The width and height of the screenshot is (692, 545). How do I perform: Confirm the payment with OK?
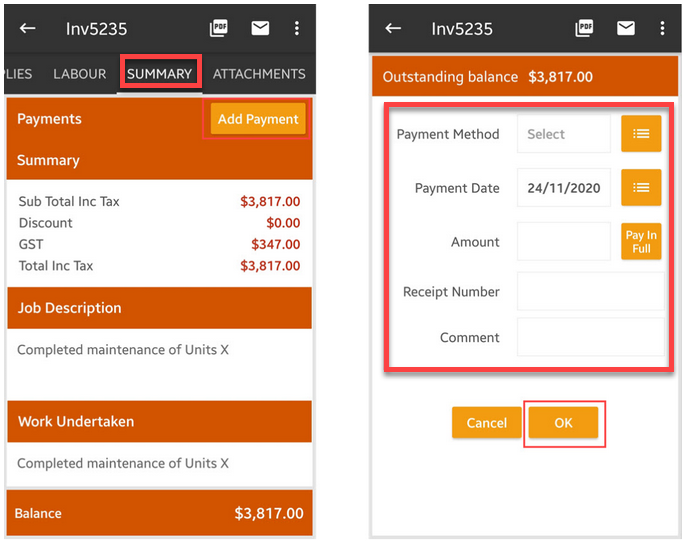click(x=564, y=423)
